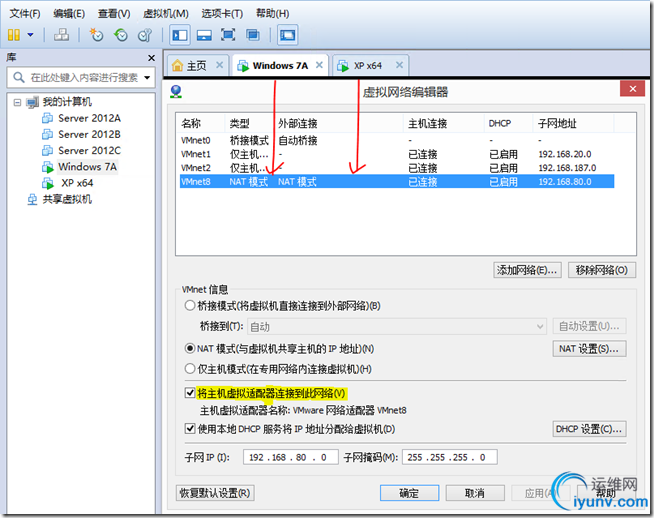
Task: Open the 虚拟机(M) menu
Action: coord(166,14)
